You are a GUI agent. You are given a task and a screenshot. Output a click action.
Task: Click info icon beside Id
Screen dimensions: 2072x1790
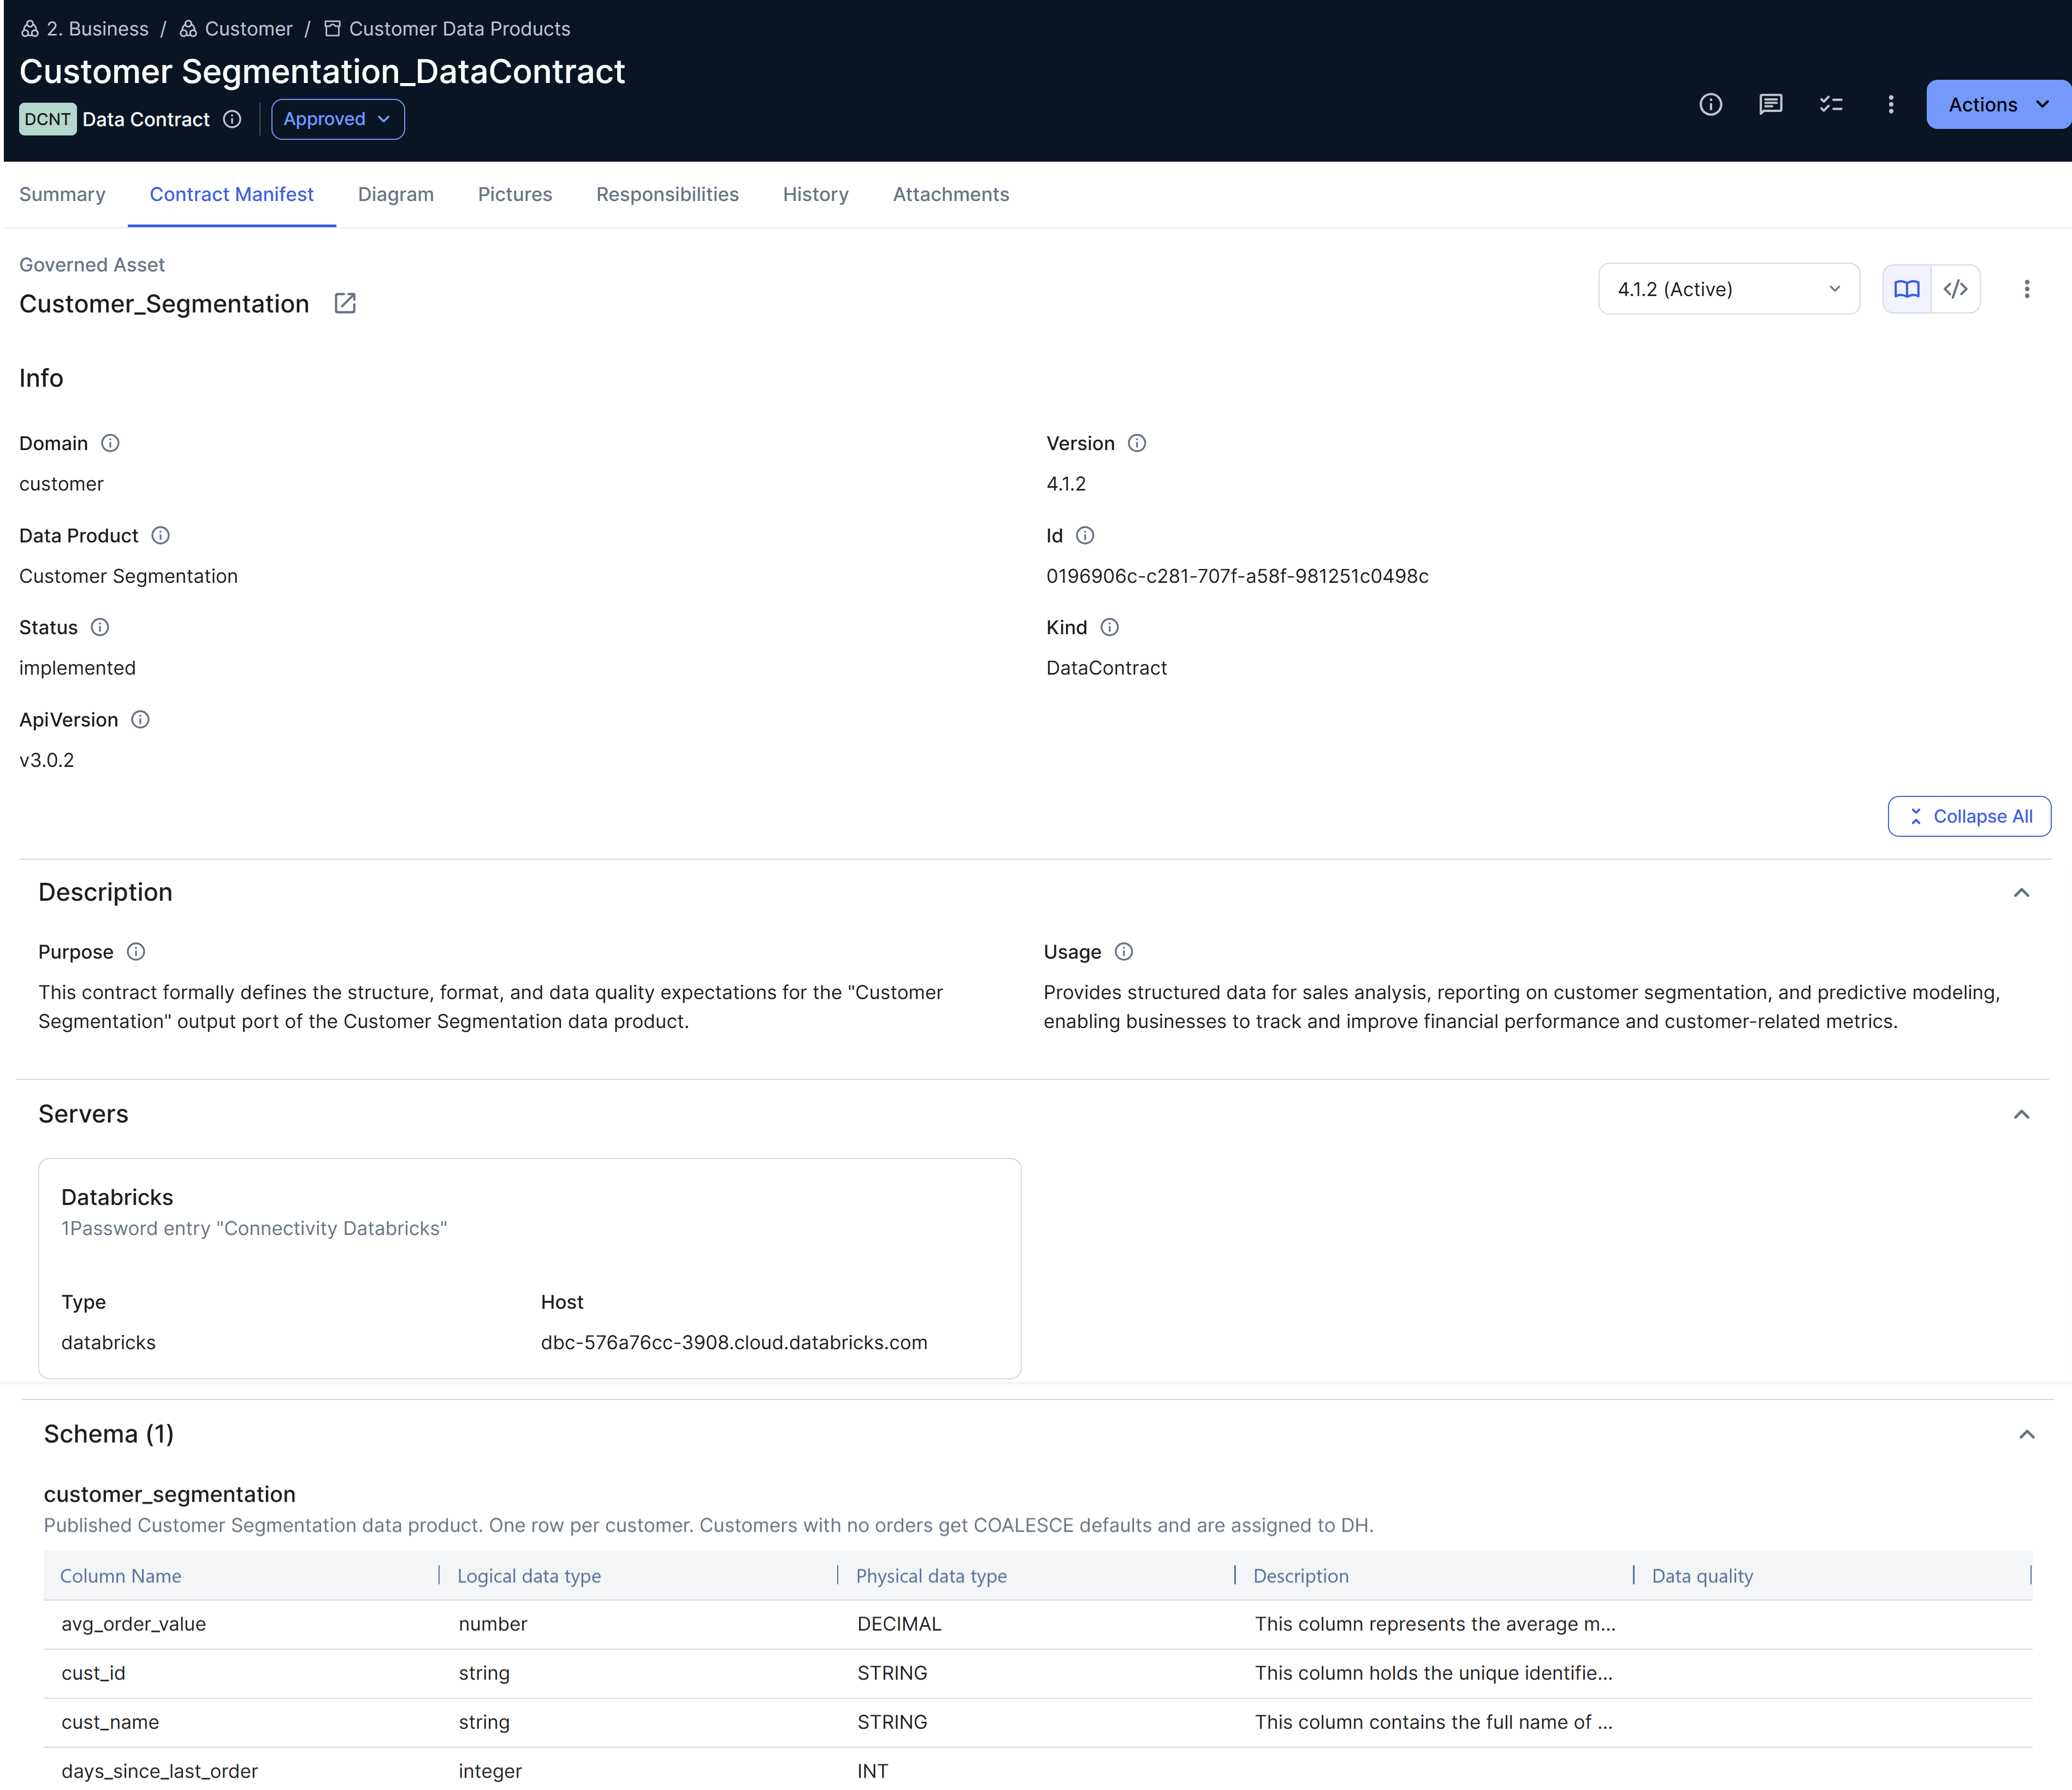click(1085, 535)
